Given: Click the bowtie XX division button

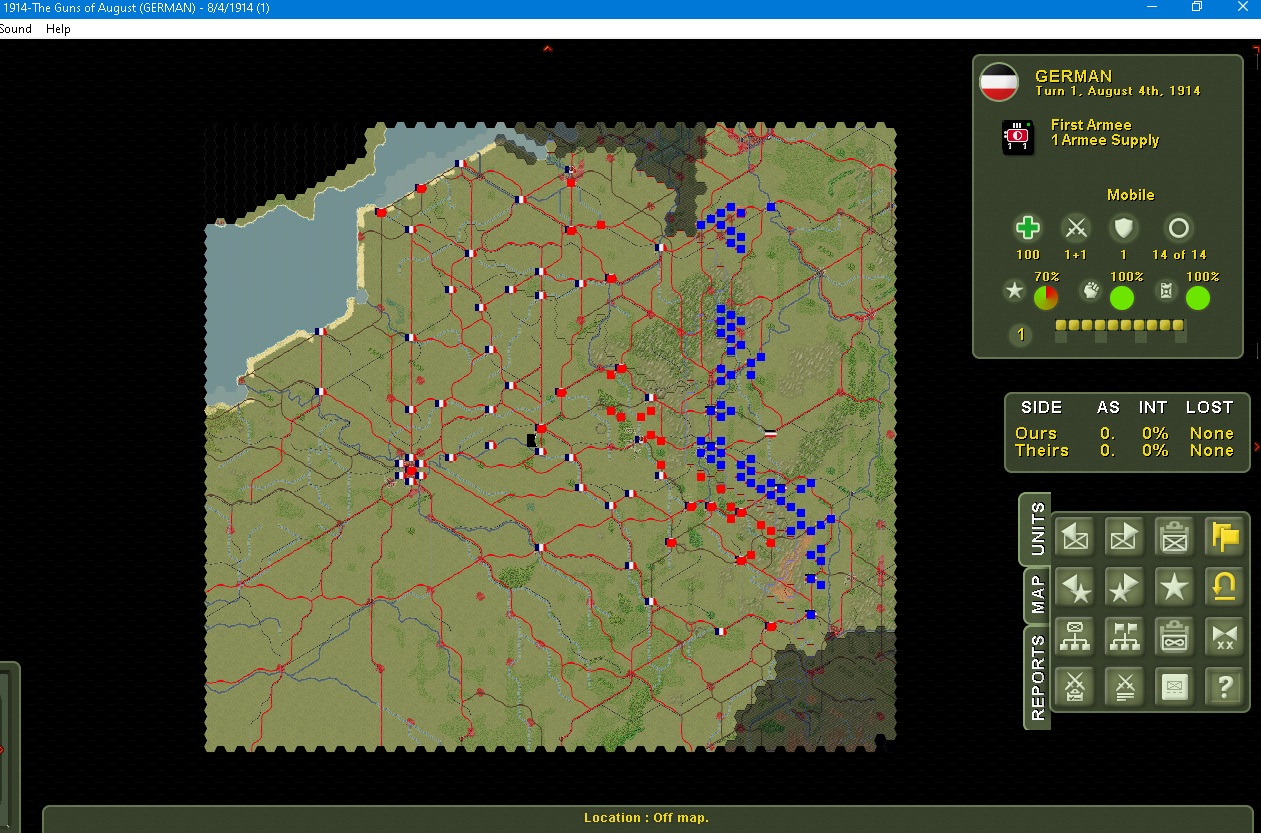Looking at the screenshot, I should (x=1224, y=636).
